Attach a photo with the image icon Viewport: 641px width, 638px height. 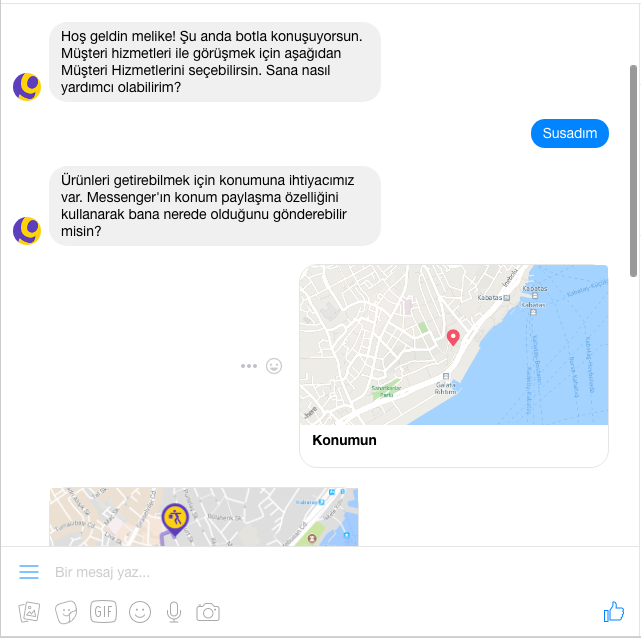(x=29, y=612)
